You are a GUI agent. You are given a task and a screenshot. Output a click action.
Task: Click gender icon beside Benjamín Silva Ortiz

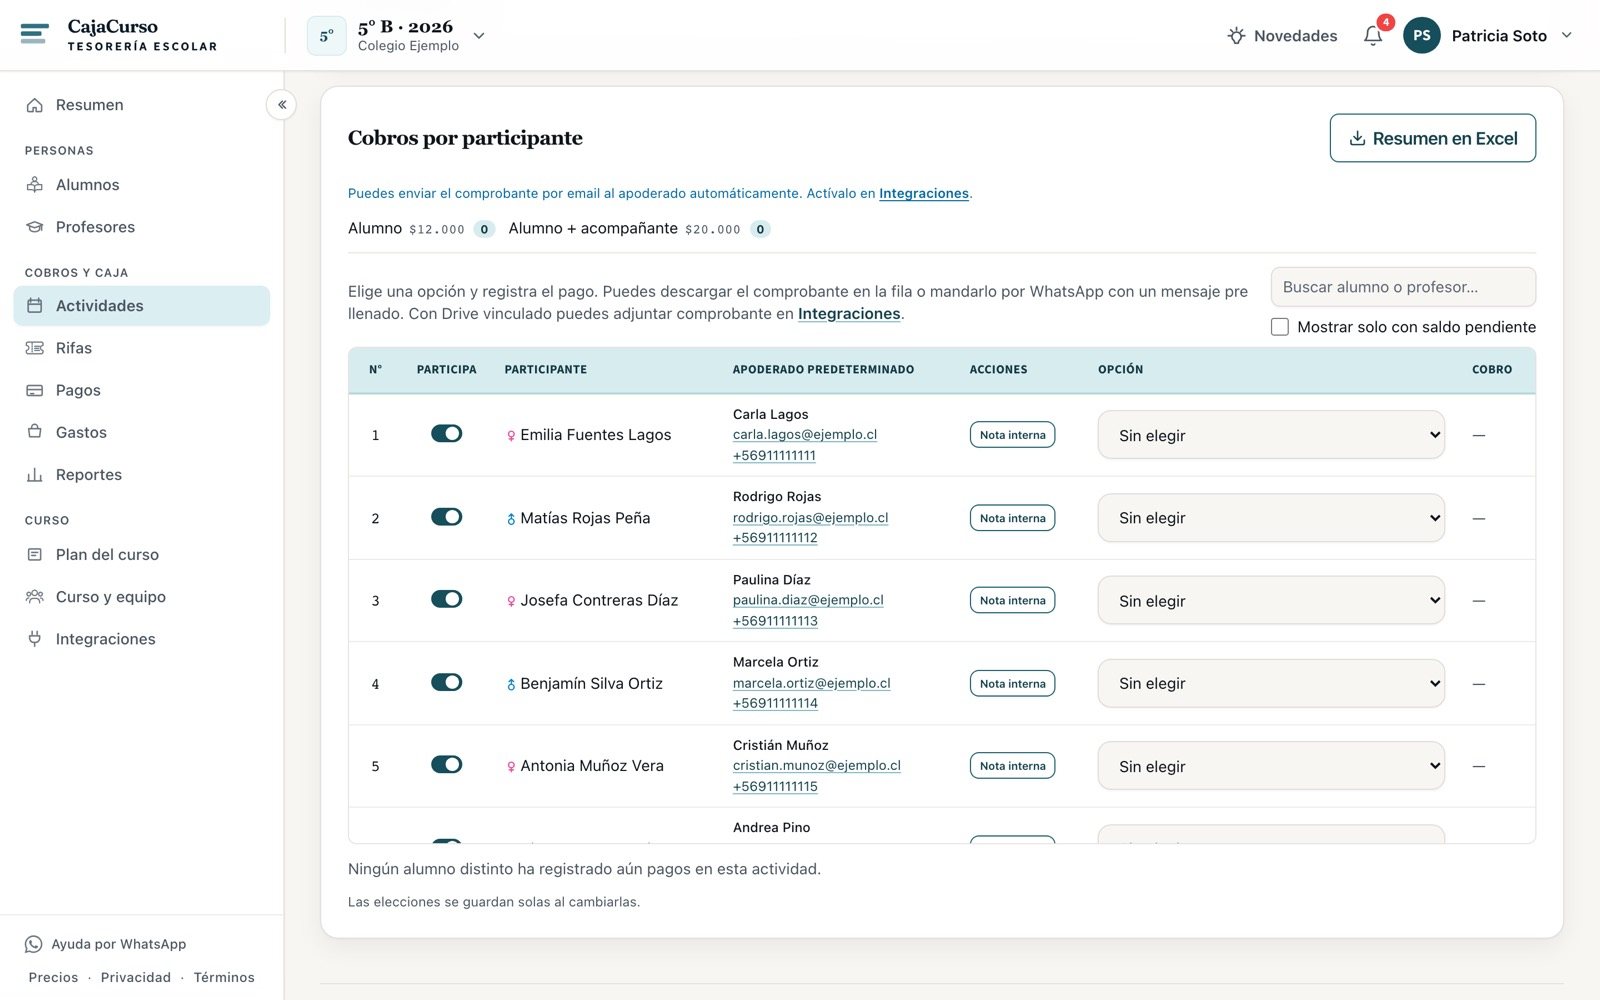tap(511, 684)
